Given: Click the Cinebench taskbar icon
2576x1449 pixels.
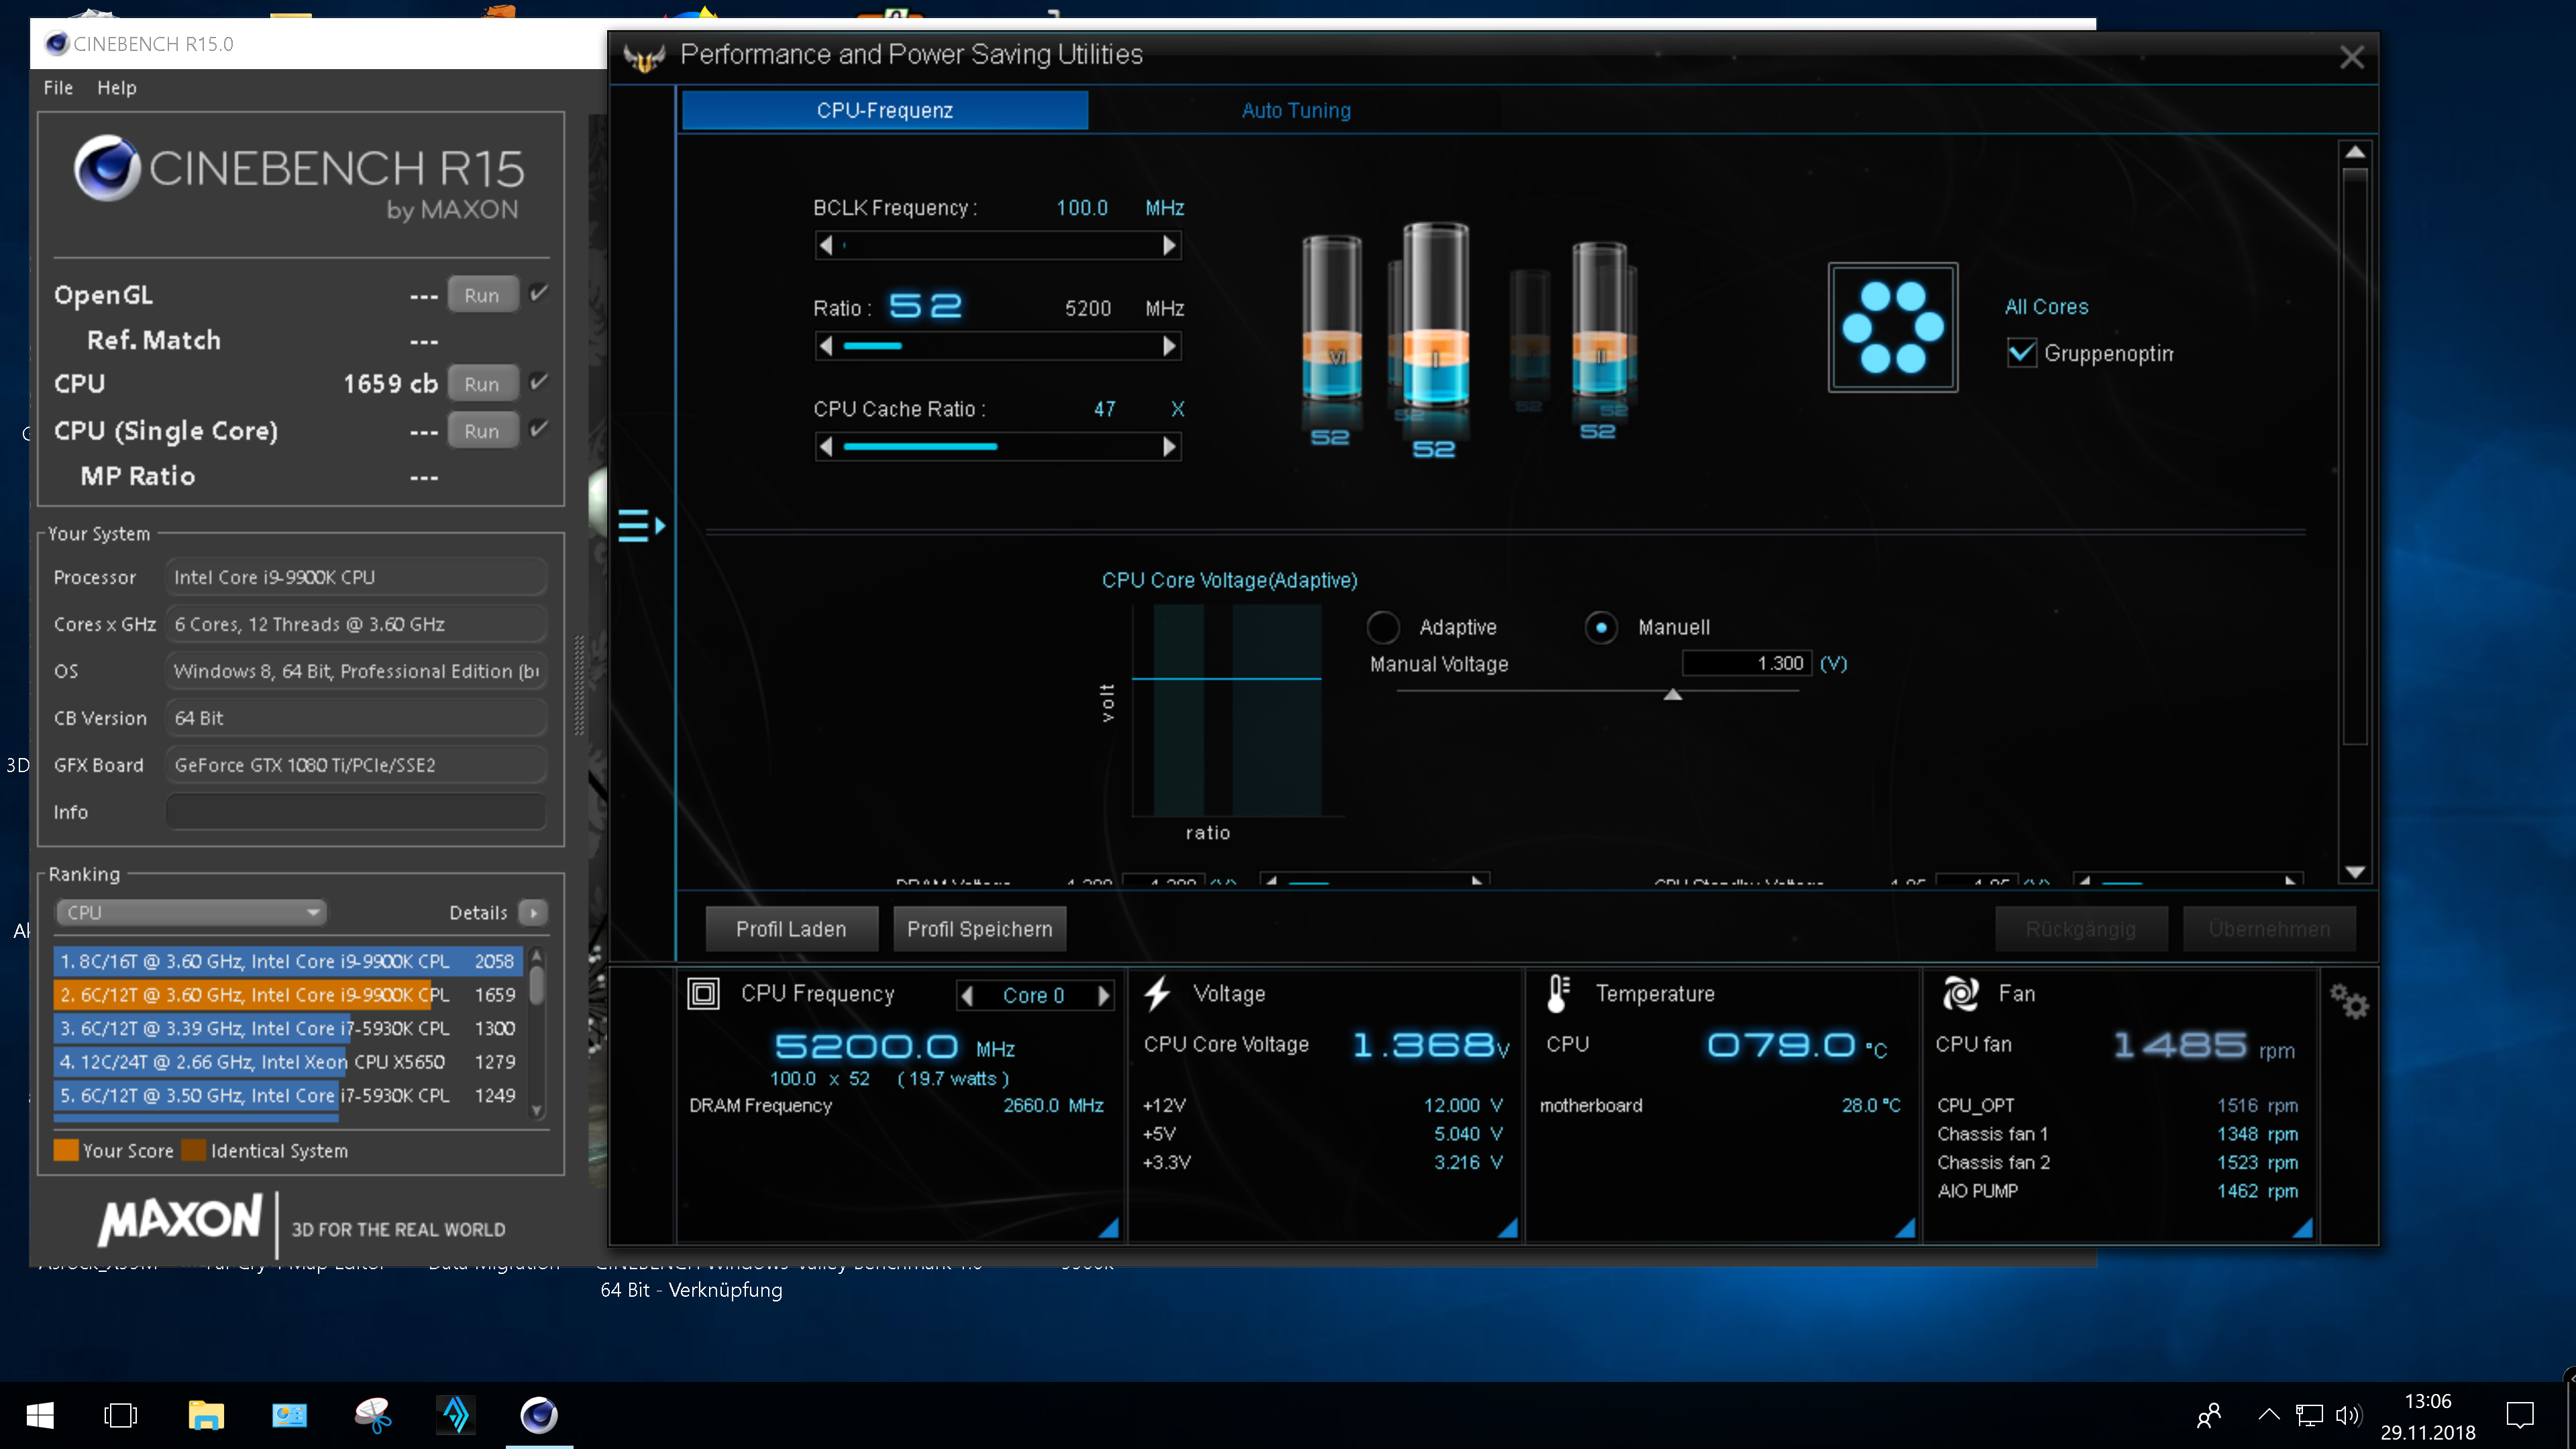Looking at the screenshot, I should pyautogui.click(x=539, y=1415).
